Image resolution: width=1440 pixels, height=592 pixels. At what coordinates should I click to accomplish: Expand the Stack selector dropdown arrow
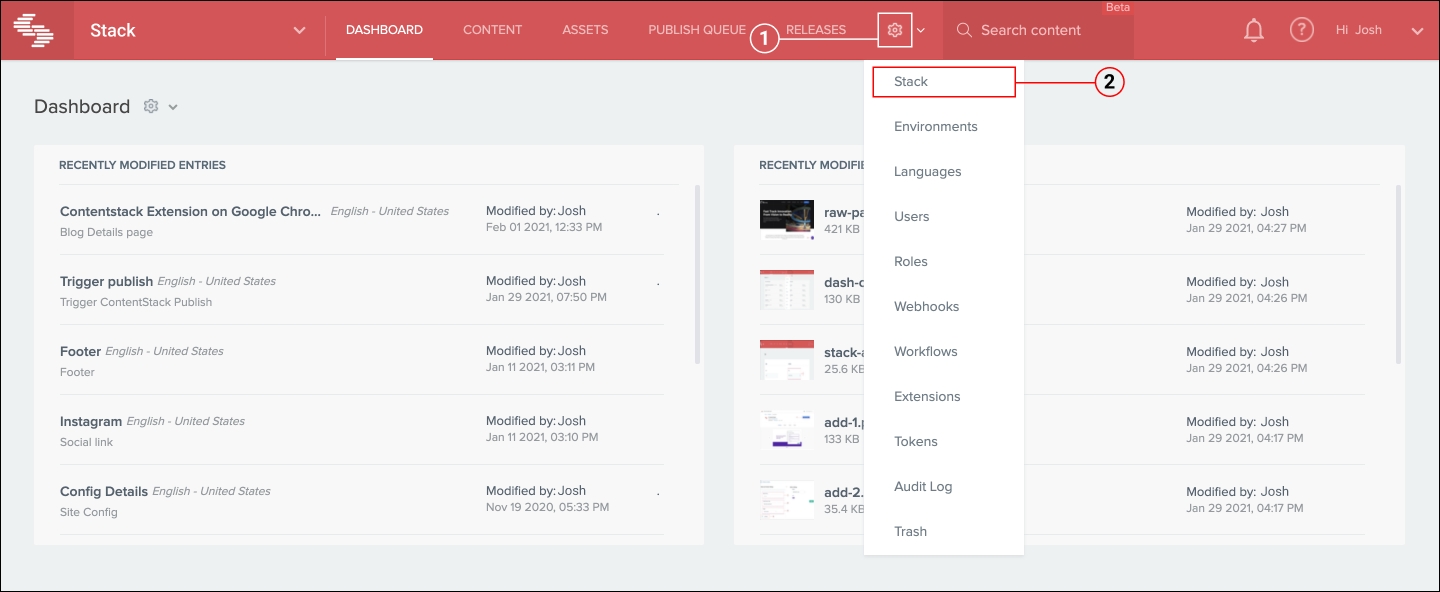(x=299, y=30)
